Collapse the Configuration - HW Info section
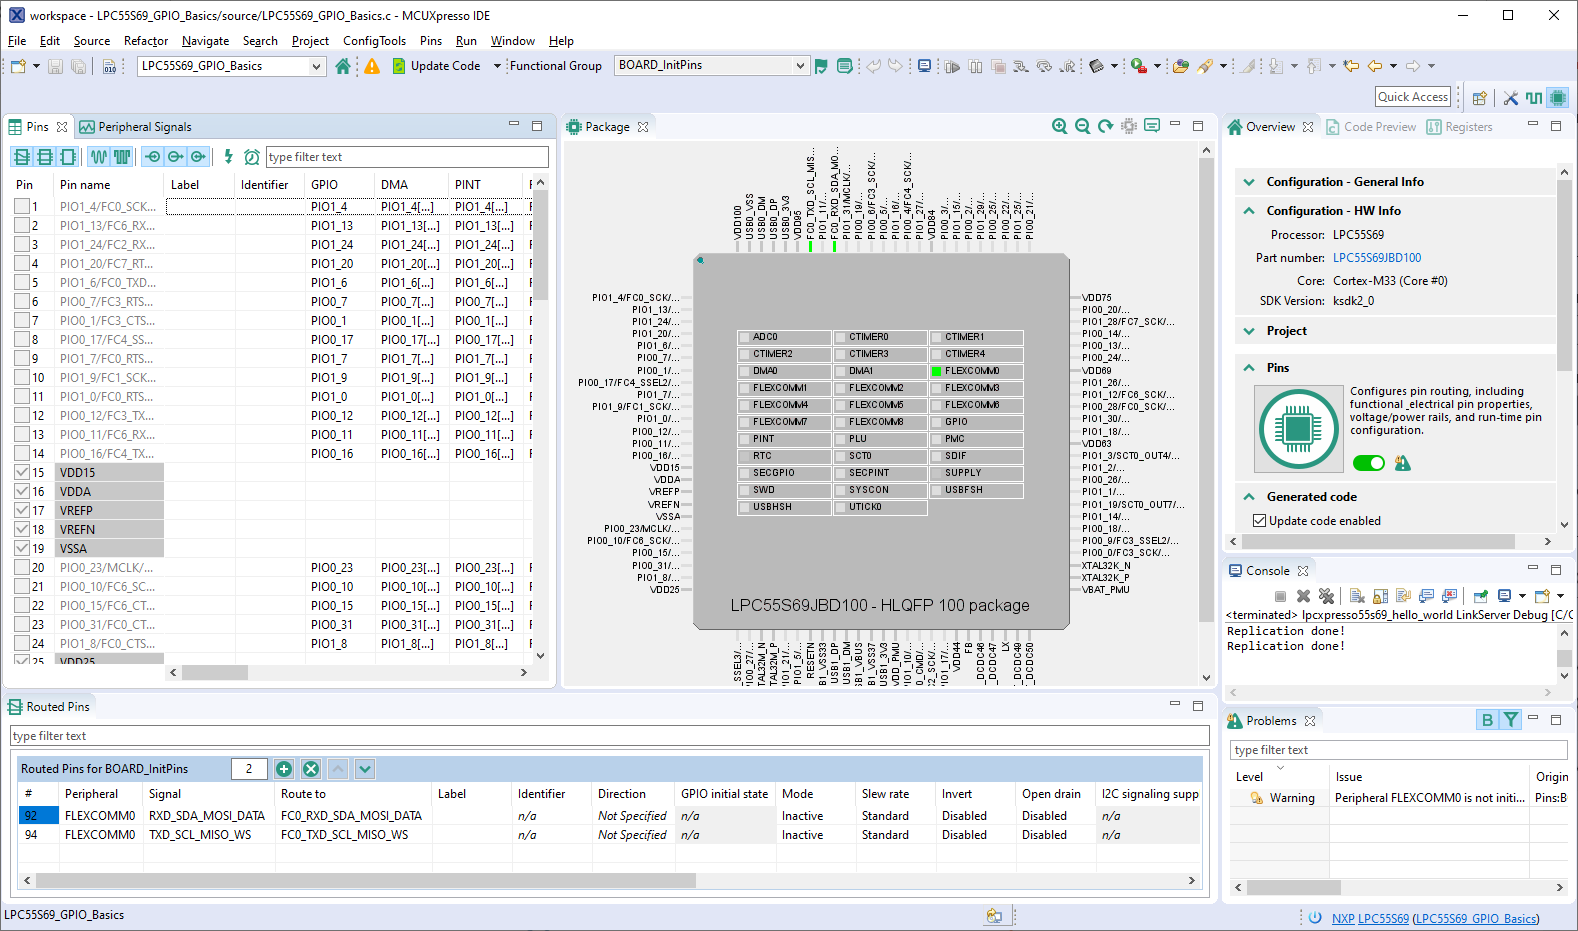 click(1249, 211)
